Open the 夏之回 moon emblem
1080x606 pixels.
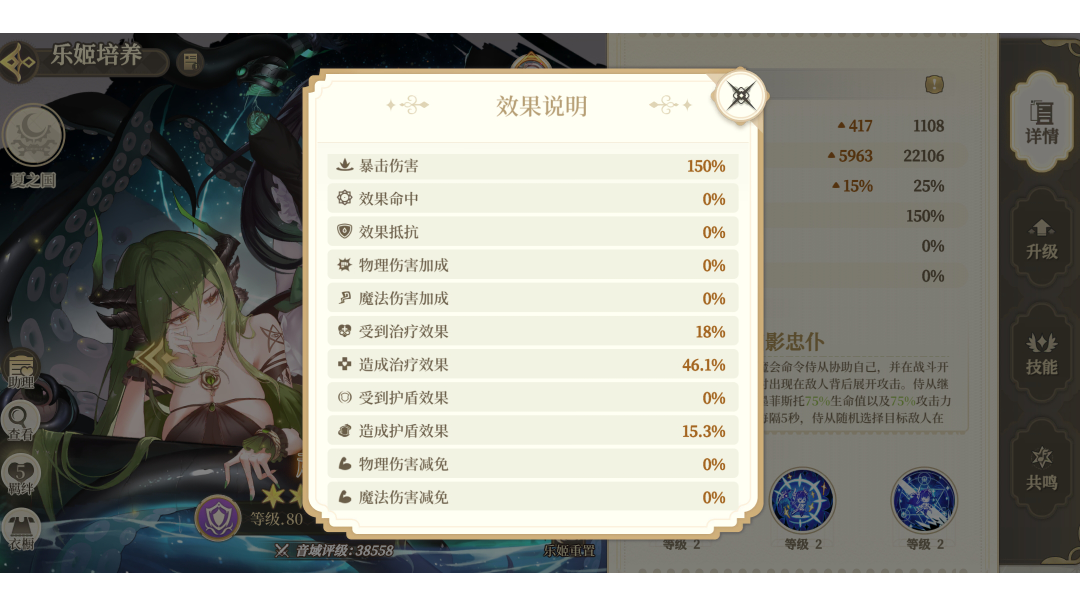(x=34, y=137)
